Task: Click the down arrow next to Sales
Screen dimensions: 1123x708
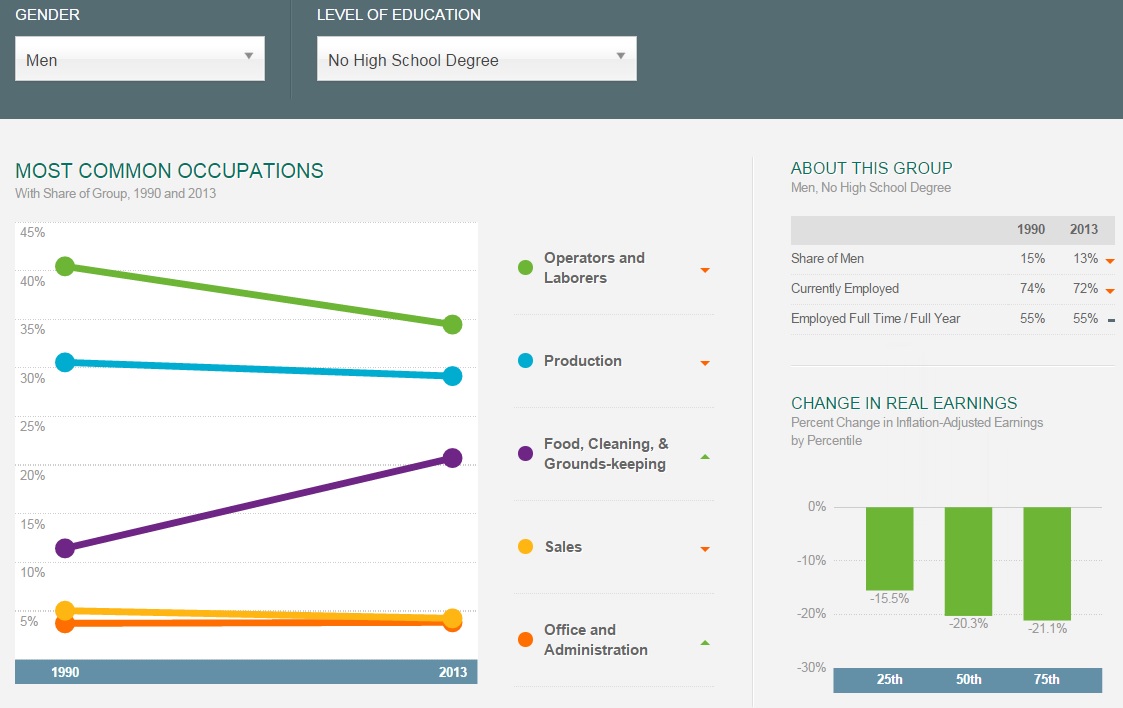Action: pos(705,549)
